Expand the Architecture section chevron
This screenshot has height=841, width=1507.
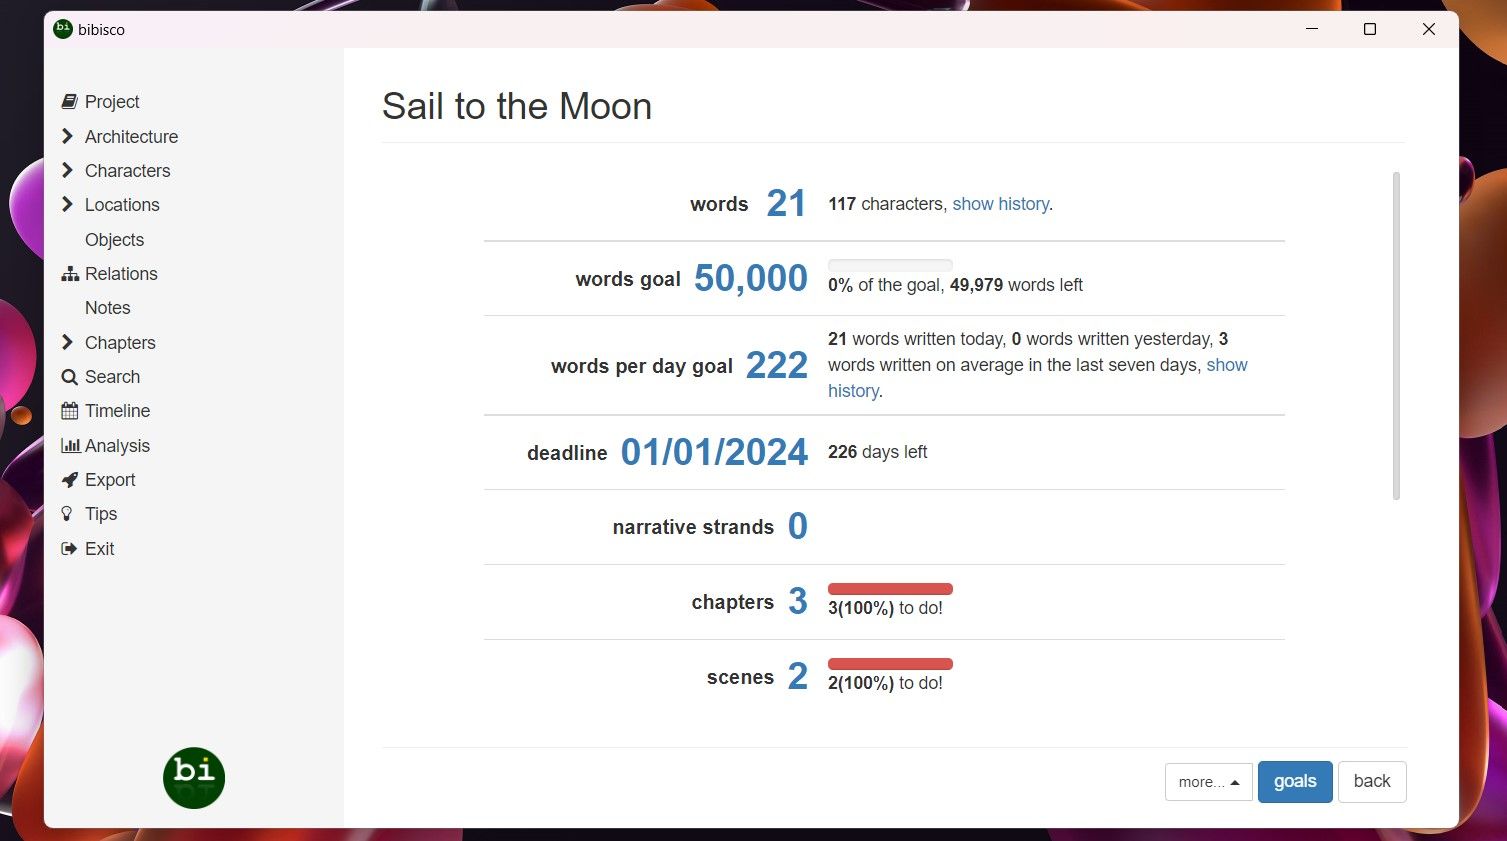coord(67,136)
